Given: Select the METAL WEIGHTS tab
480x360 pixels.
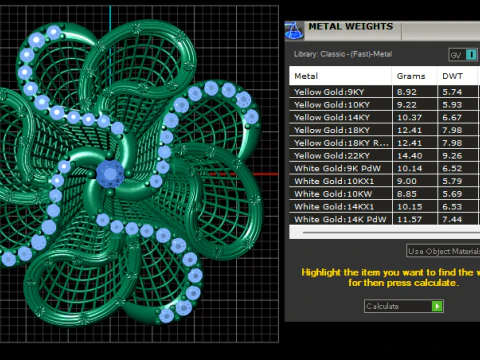Looking at the screenshot, I should (x=351, y=27).
